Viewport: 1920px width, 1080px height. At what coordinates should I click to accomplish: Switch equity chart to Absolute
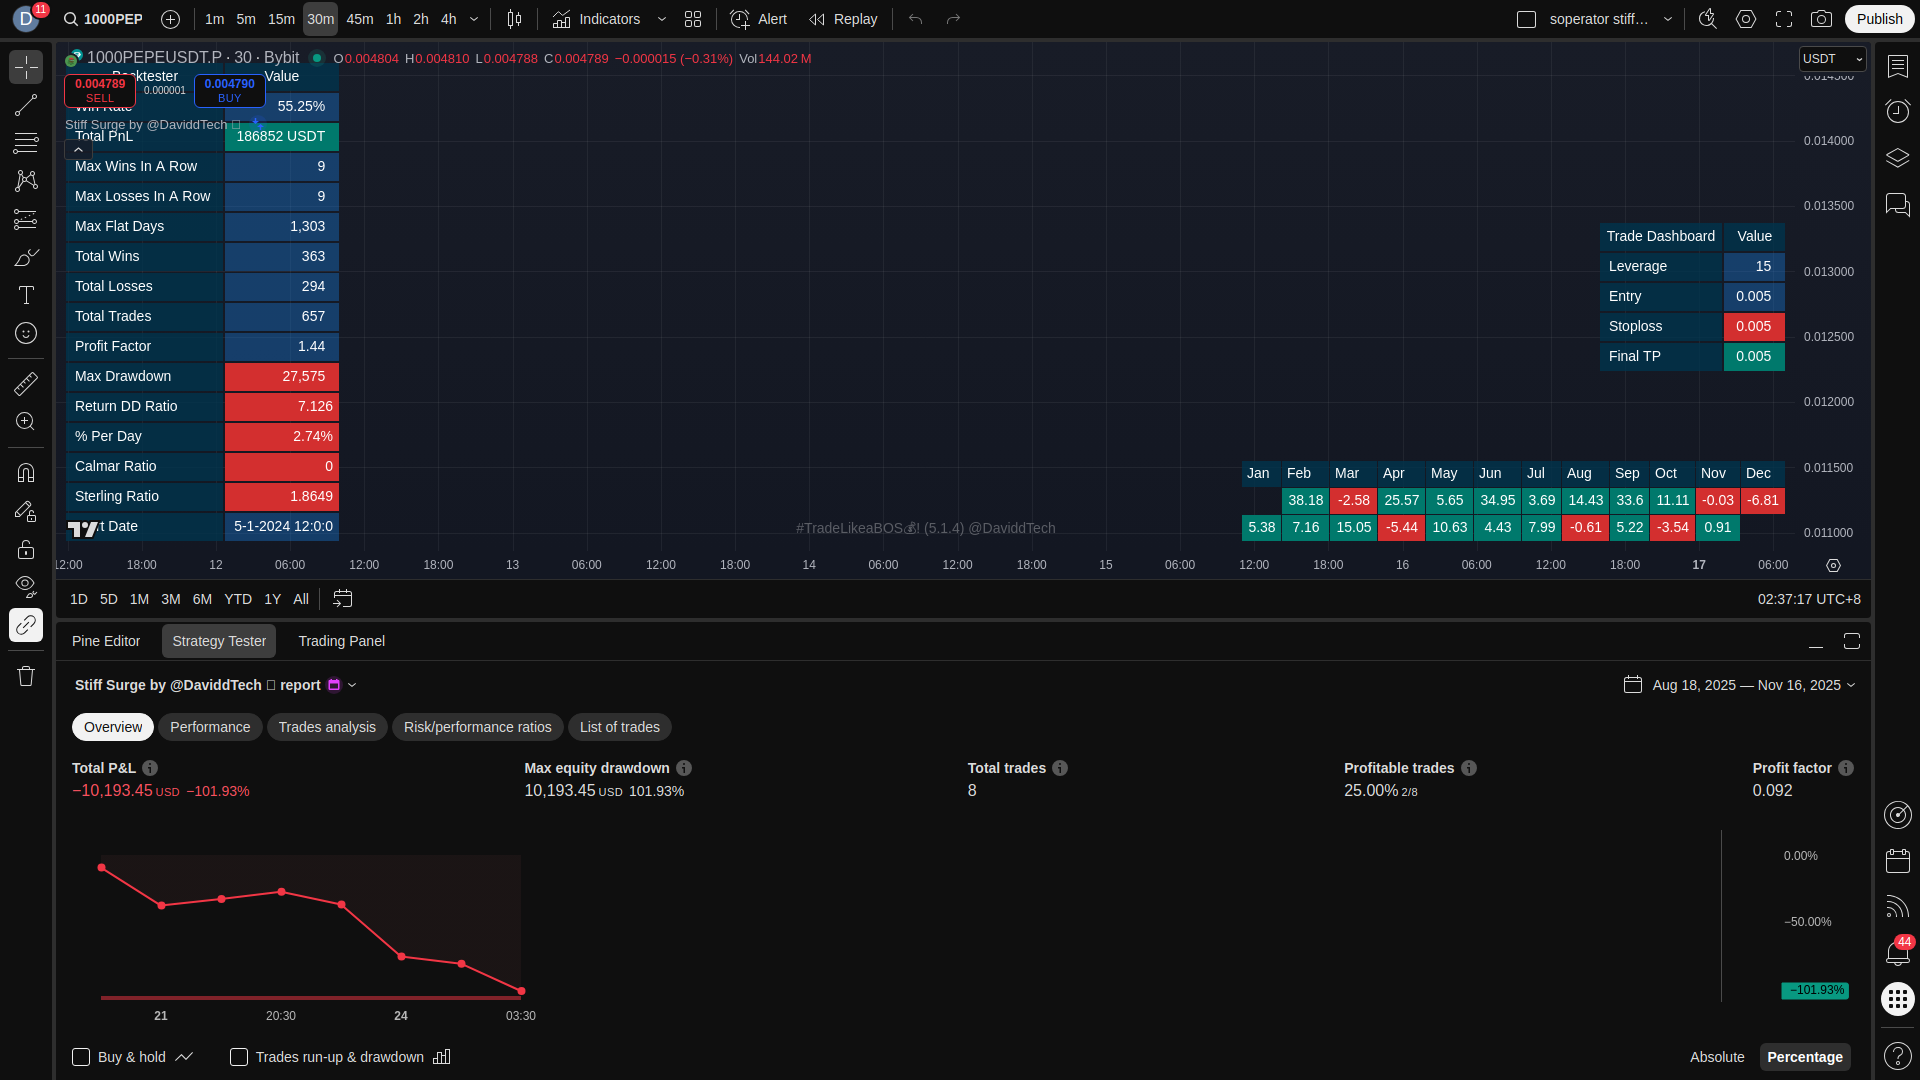[x=1716, y=1057]
